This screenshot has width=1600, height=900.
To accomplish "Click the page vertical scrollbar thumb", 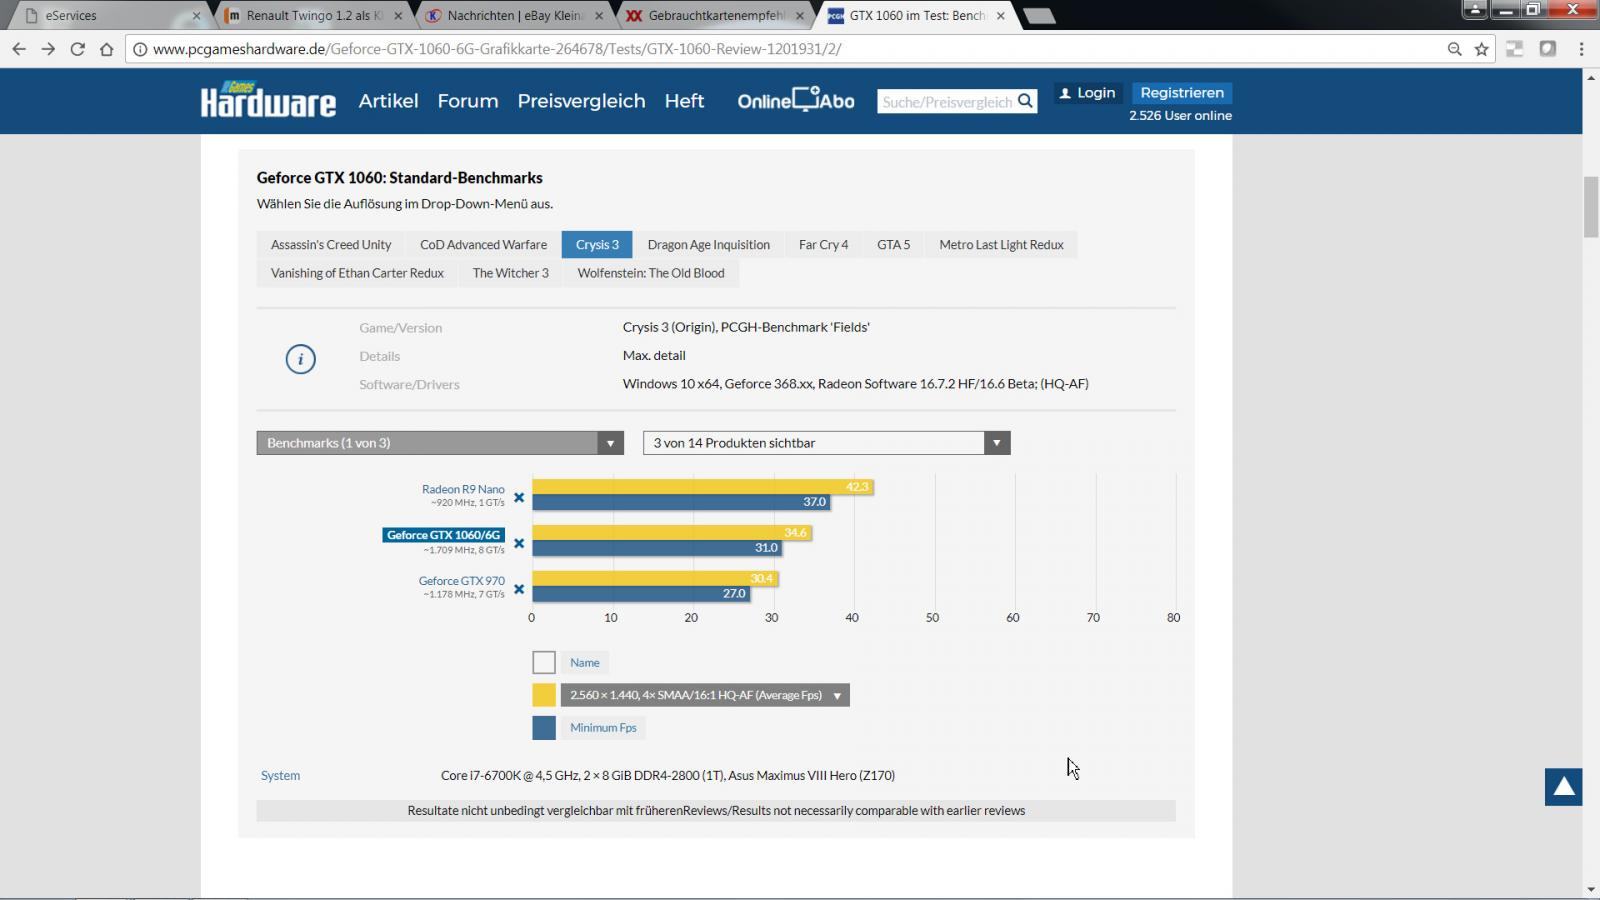I will coord(1591,207).
